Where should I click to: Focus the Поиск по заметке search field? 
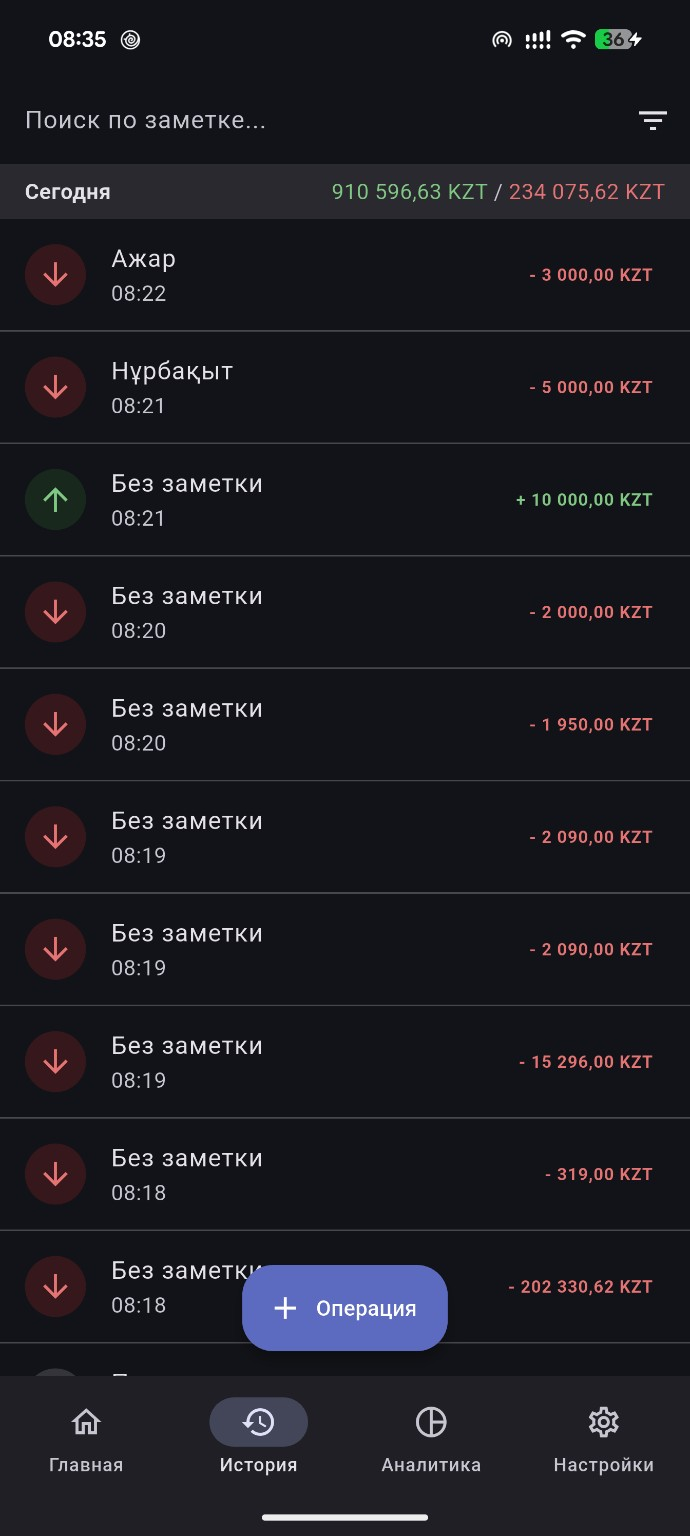pos(320,121)
